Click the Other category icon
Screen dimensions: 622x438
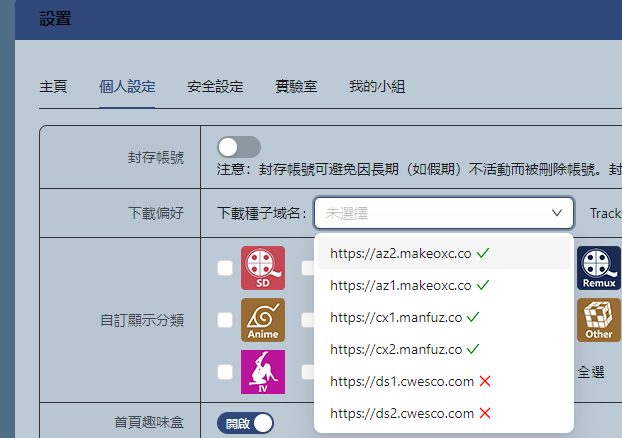click(x=599, y=320)
